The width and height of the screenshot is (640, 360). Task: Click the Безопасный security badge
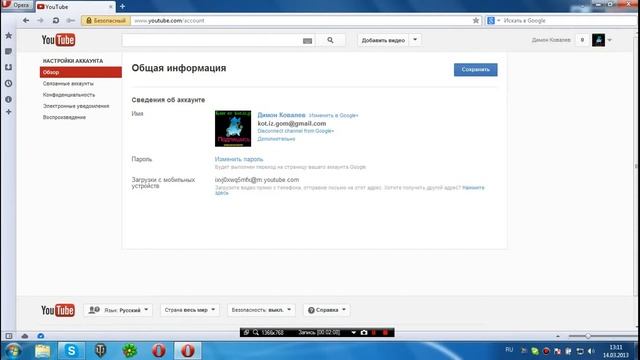tap(106, 20)
